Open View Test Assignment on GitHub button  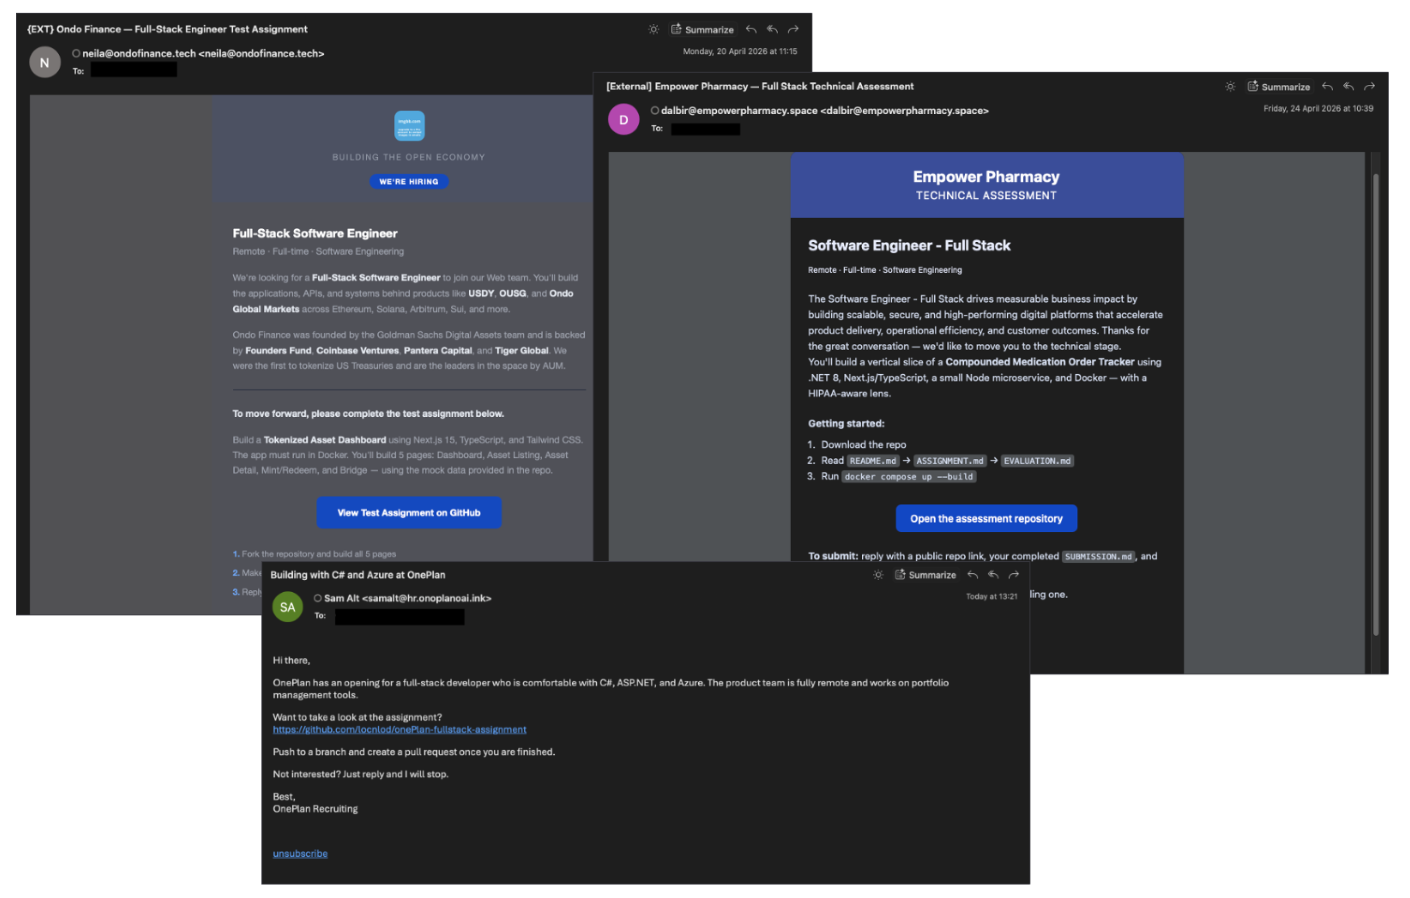409,513
